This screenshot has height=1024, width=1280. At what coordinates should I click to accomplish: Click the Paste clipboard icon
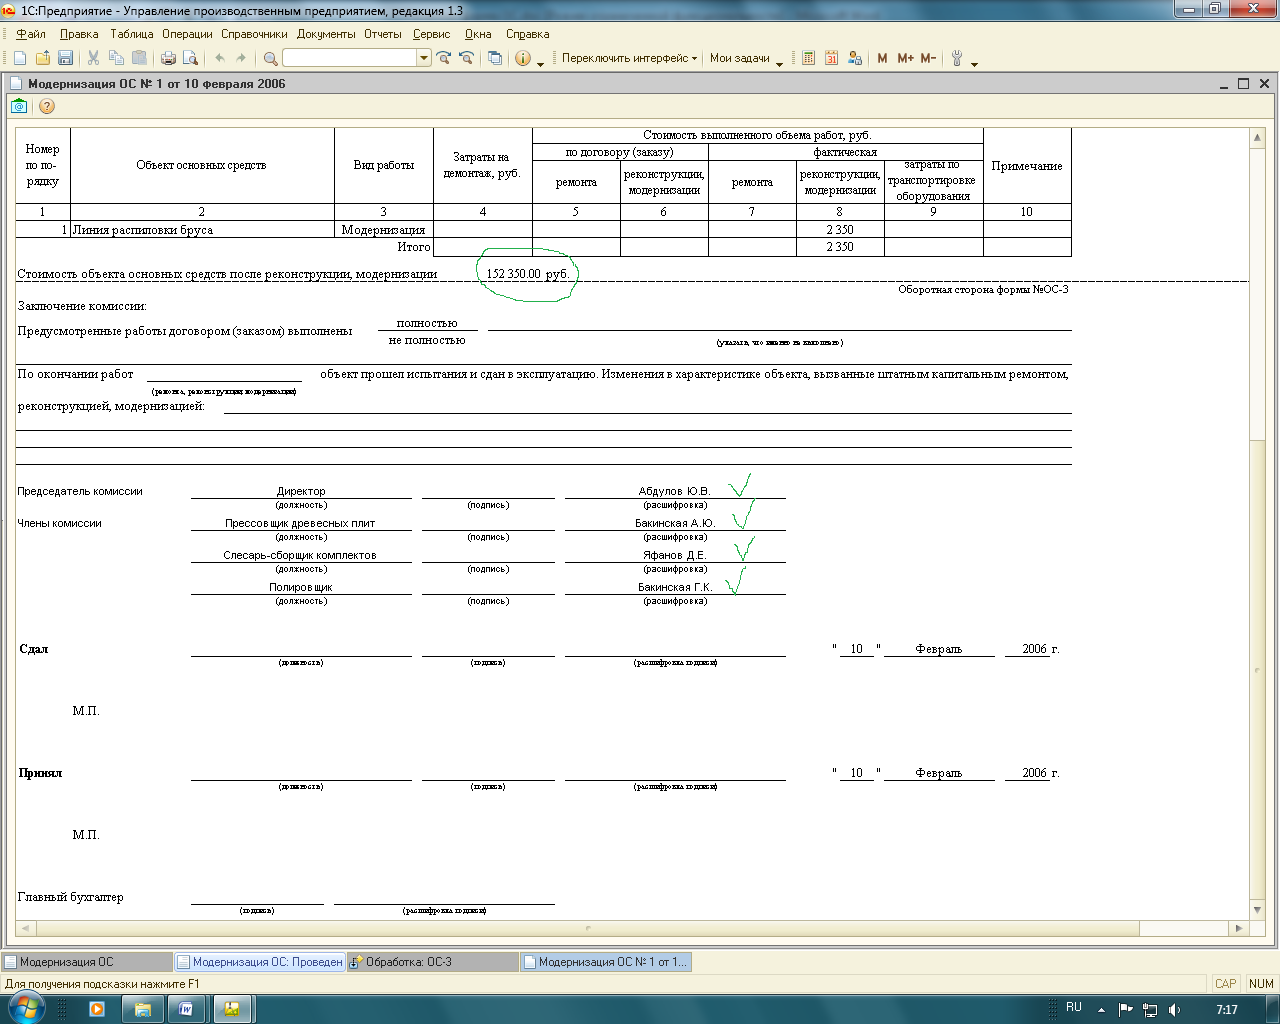140,58
